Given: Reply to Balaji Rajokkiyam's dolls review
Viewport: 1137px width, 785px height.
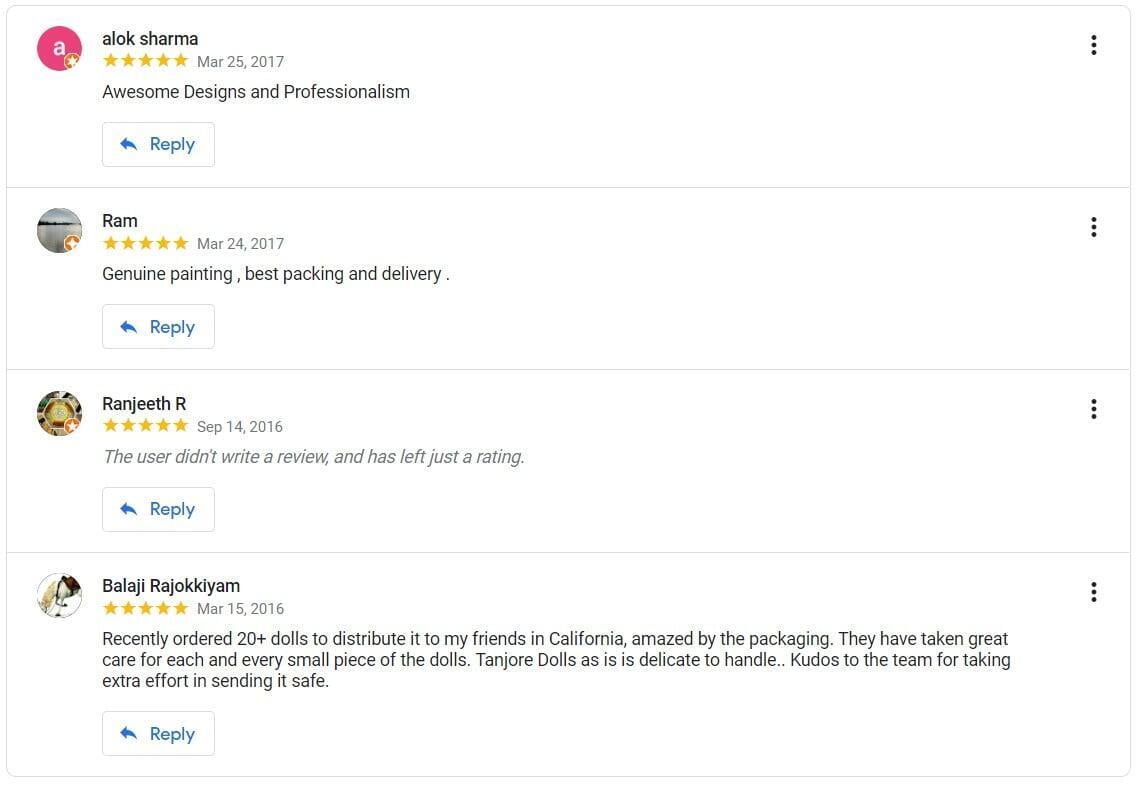Looking at the screenshot, I should pos(158,734).
